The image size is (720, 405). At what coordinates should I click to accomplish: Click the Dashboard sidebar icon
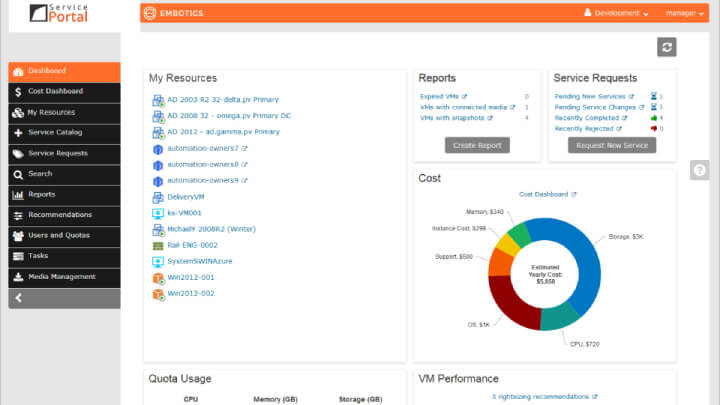click(18, 72)
